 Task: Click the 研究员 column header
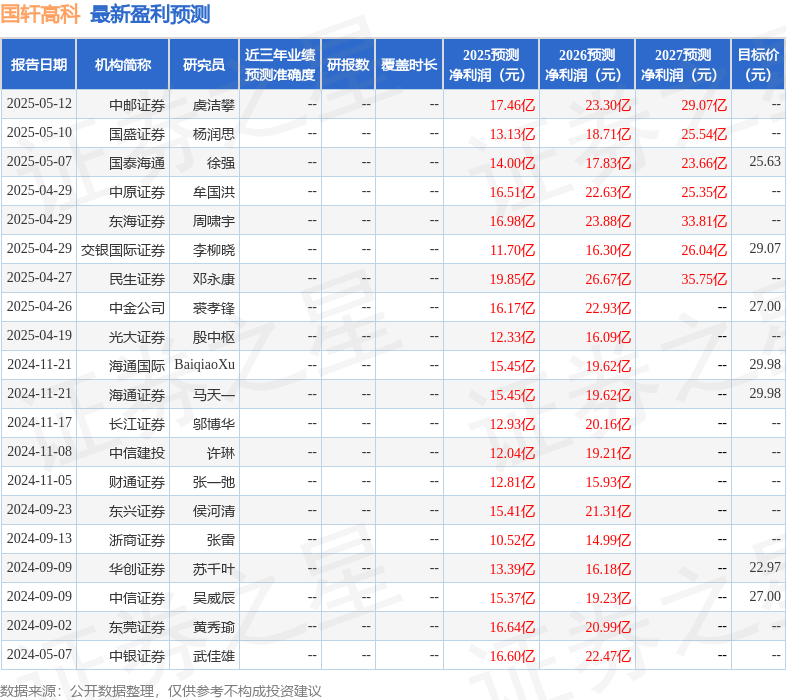click(x=204, y=65)
